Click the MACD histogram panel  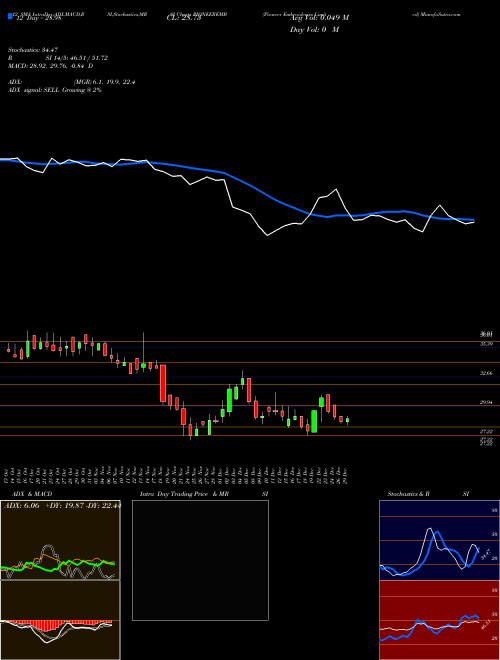click(x=60, y=620)
